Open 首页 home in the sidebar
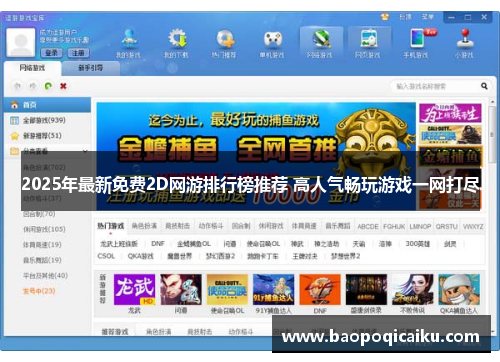Image resolution: width=500 pixels, height=362 pixels. click(47, 105)
